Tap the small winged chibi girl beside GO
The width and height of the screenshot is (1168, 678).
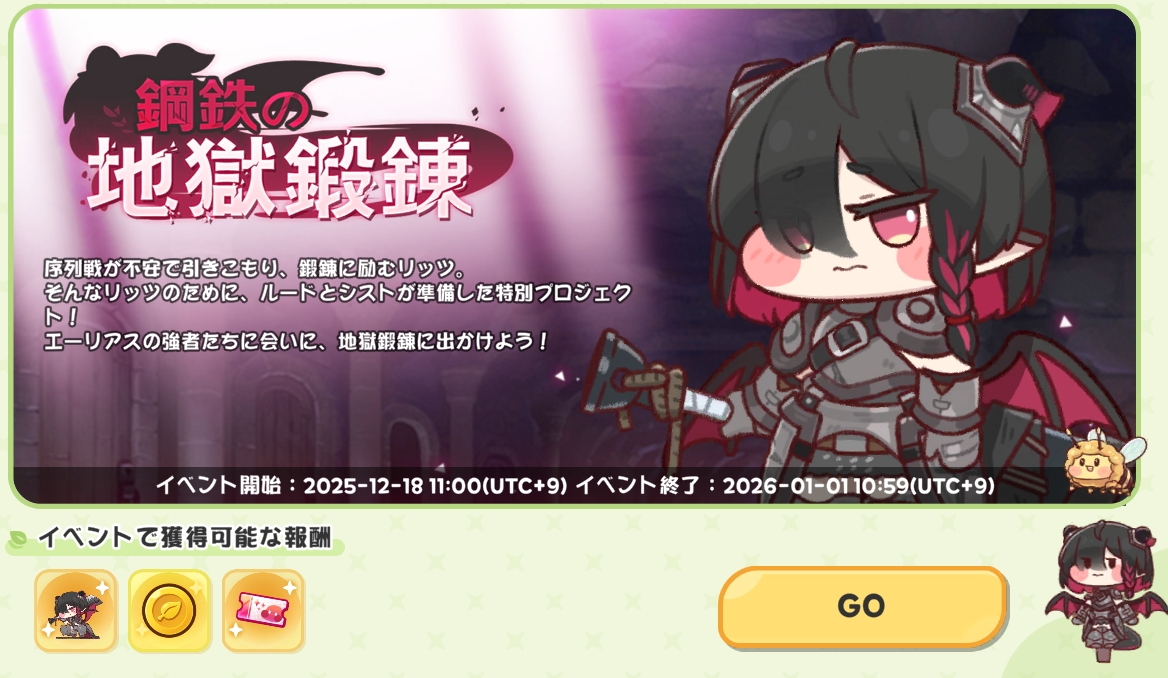click(x=1107, y=591)
